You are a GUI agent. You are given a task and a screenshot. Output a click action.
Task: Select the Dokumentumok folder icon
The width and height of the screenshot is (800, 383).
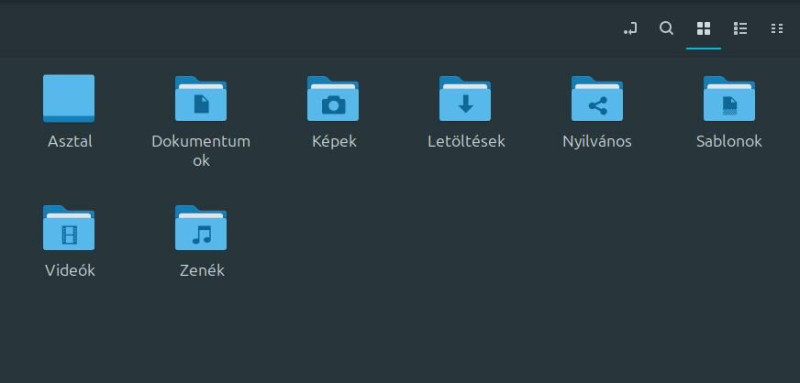pos(201,98)
